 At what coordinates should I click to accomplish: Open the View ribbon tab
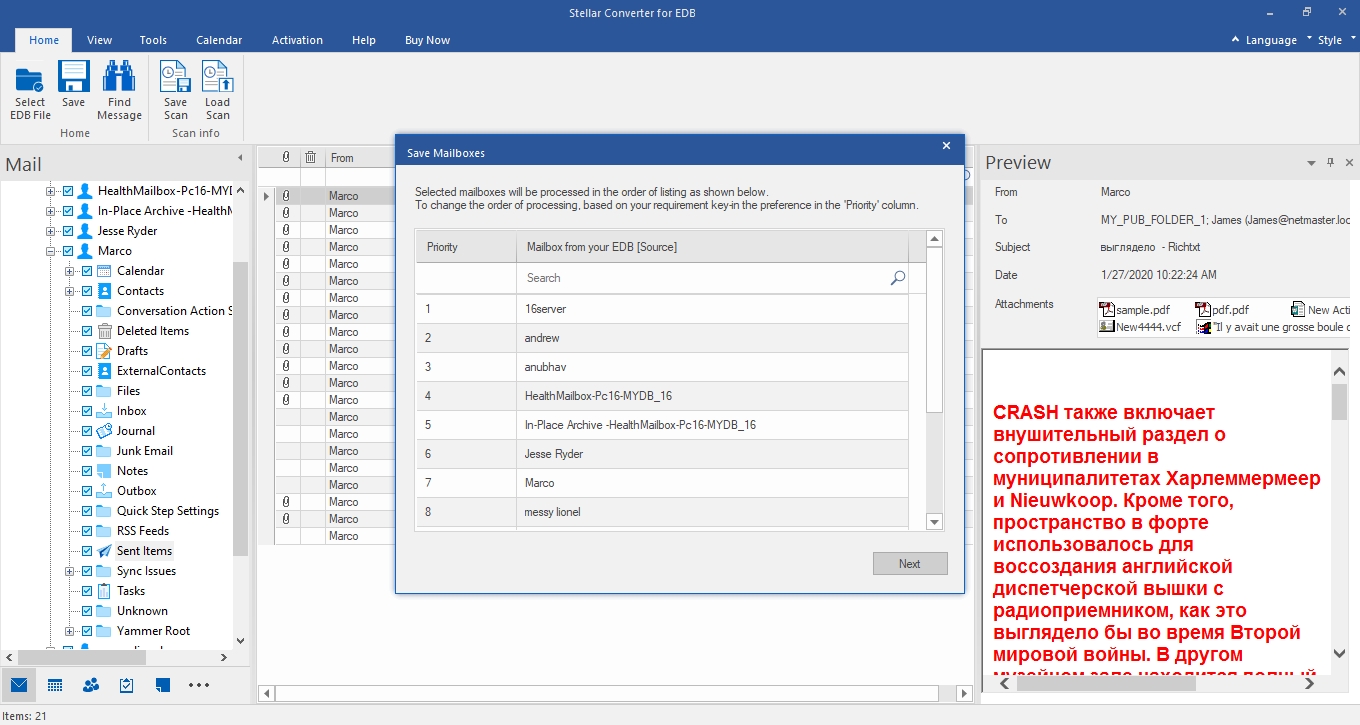tap(99, 40)
